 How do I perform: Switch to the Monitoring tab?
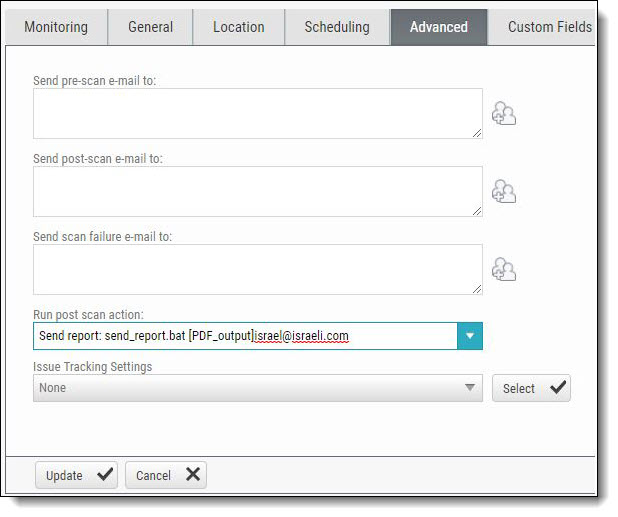pyautogui.click(x=56, y=27)
